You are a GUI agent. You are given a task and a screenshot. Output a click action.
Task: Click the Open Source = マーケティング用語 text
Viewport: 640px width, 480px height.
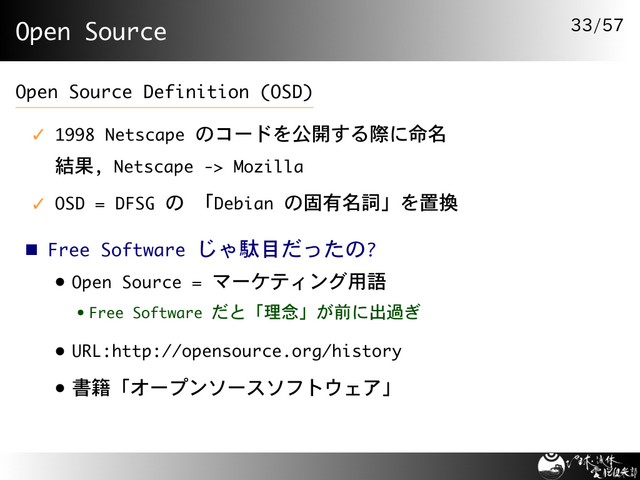coord(229,282)
